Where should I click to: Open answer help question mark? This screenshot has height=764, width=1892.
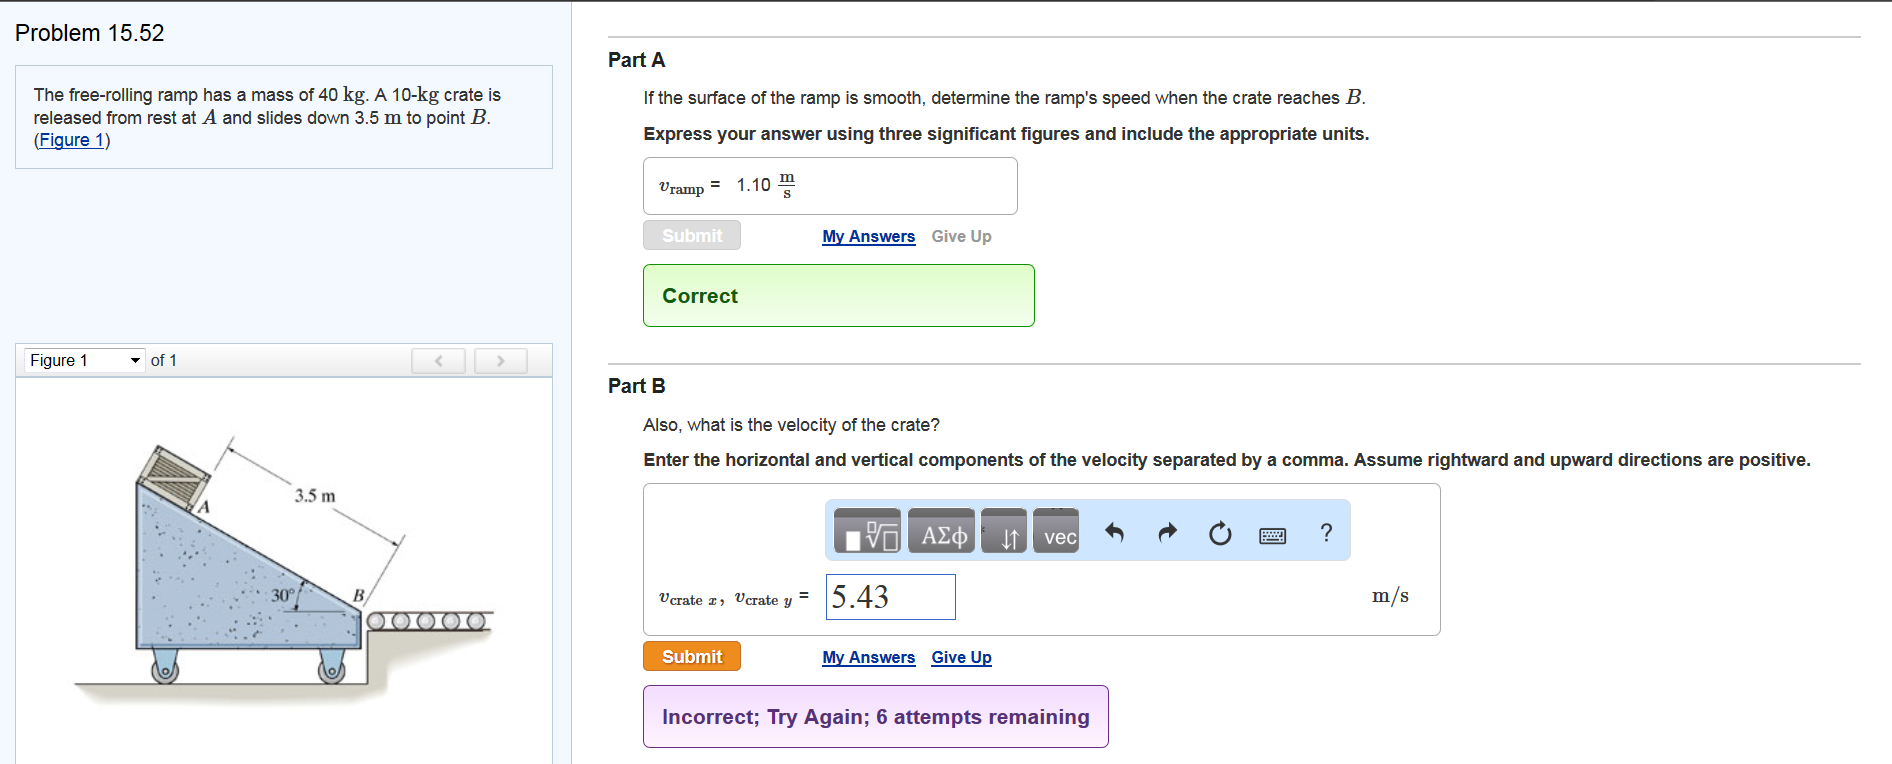pyautogui.click(x=1326, y=532)
